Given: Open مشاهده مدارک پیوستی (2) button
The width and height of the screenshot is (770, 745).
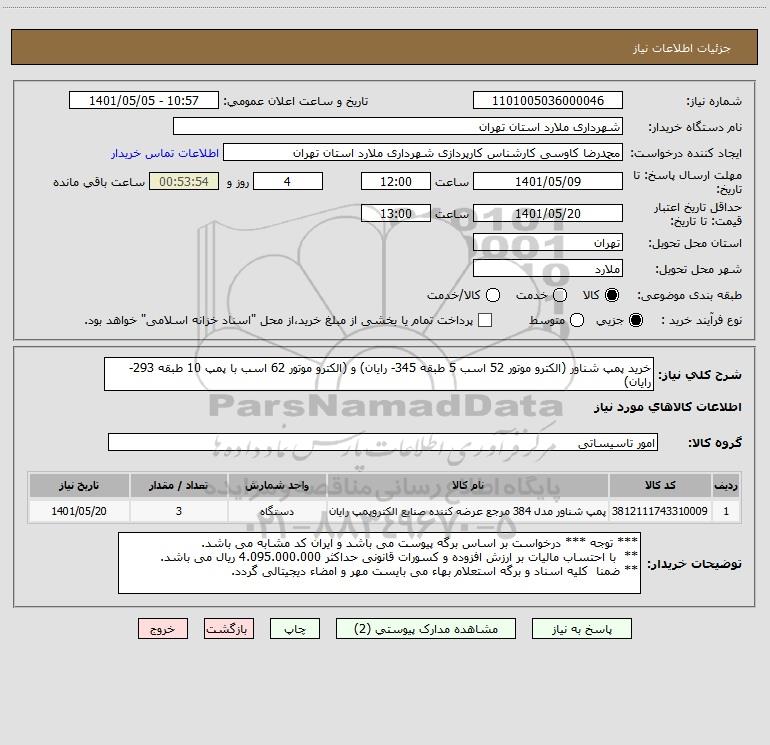Looking at the screenshot, I should [x=426, y=629].
